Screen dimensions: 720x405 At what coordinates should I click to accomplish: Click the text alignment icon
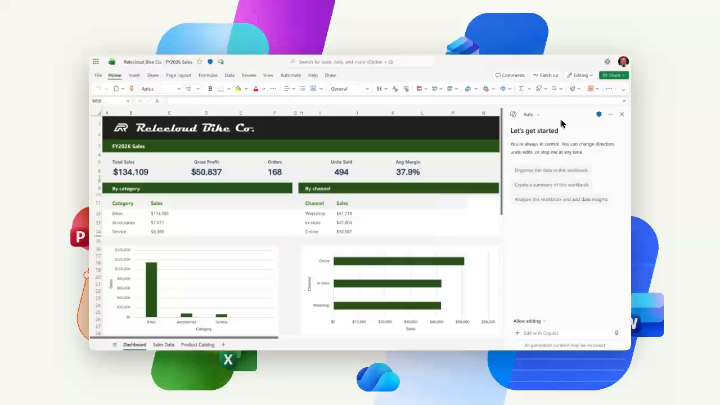pyautogui.click(x=287, y=89)
